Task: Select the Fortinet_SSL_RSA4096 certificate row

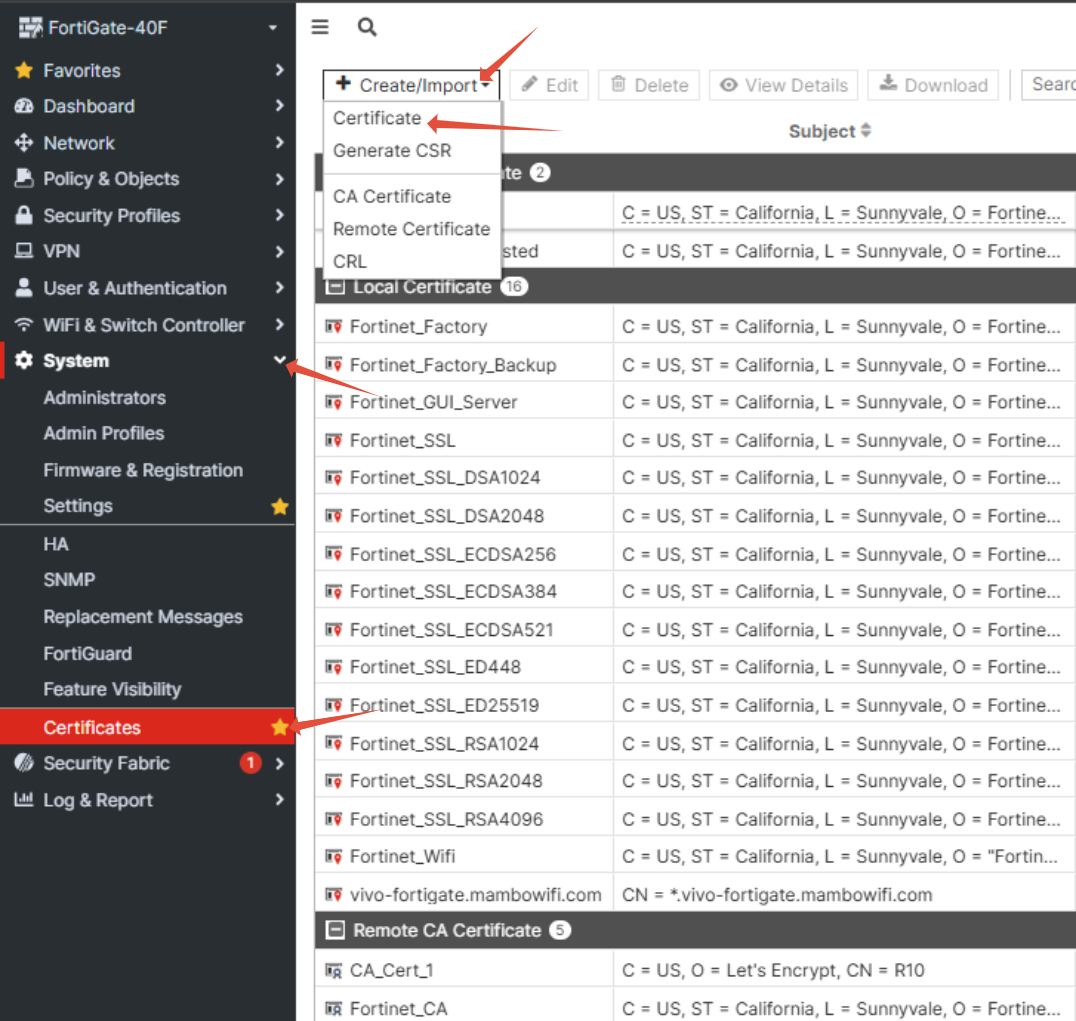Action: click(x=695, y=819)
